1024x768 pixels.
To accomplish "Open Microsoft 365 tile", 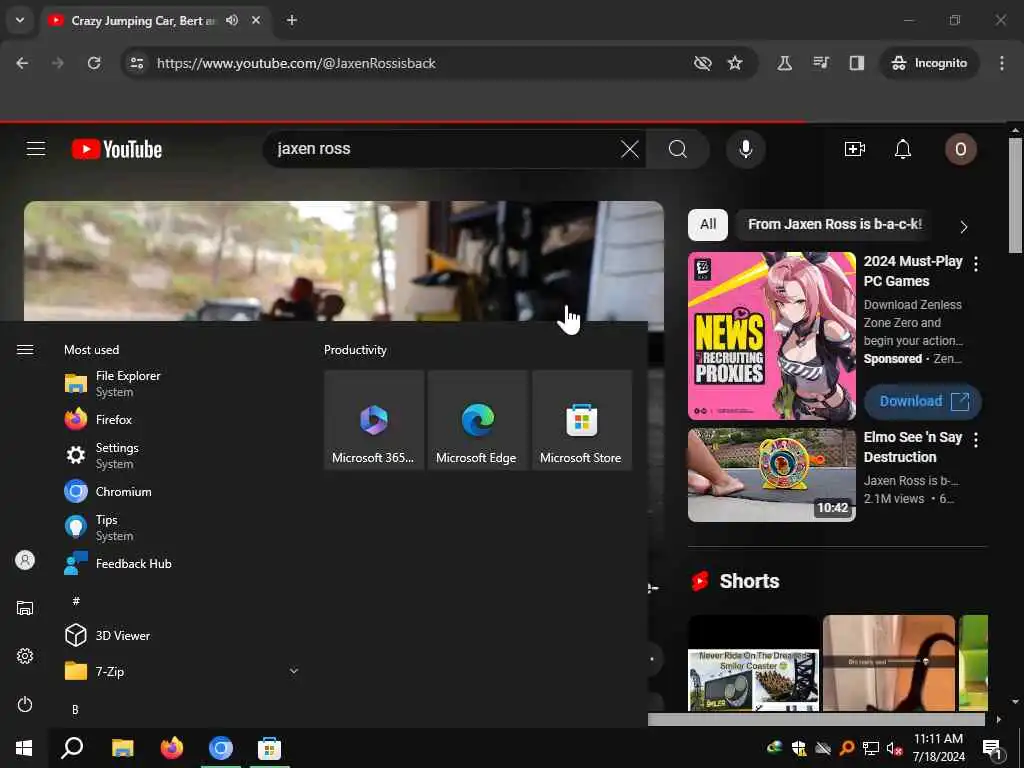I will (x=374, y=419).
